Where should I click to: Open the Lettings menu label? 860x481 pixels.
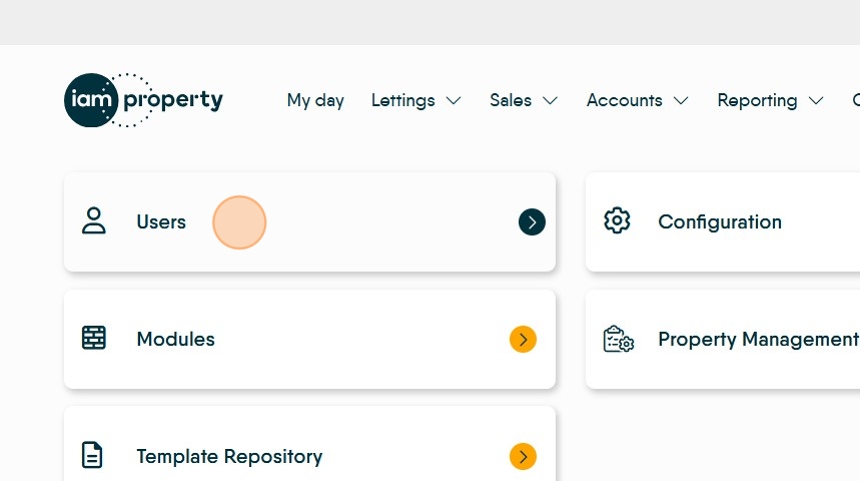pos(403,101)
